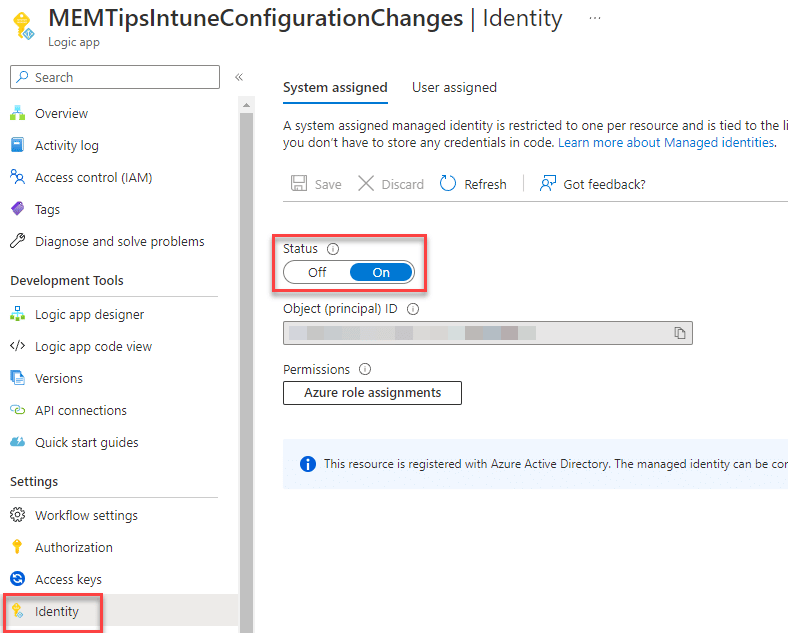The height and width of the screenshot is (633, 788).
Task: Click the Quick start guides cloud icon
Action: 18,442
